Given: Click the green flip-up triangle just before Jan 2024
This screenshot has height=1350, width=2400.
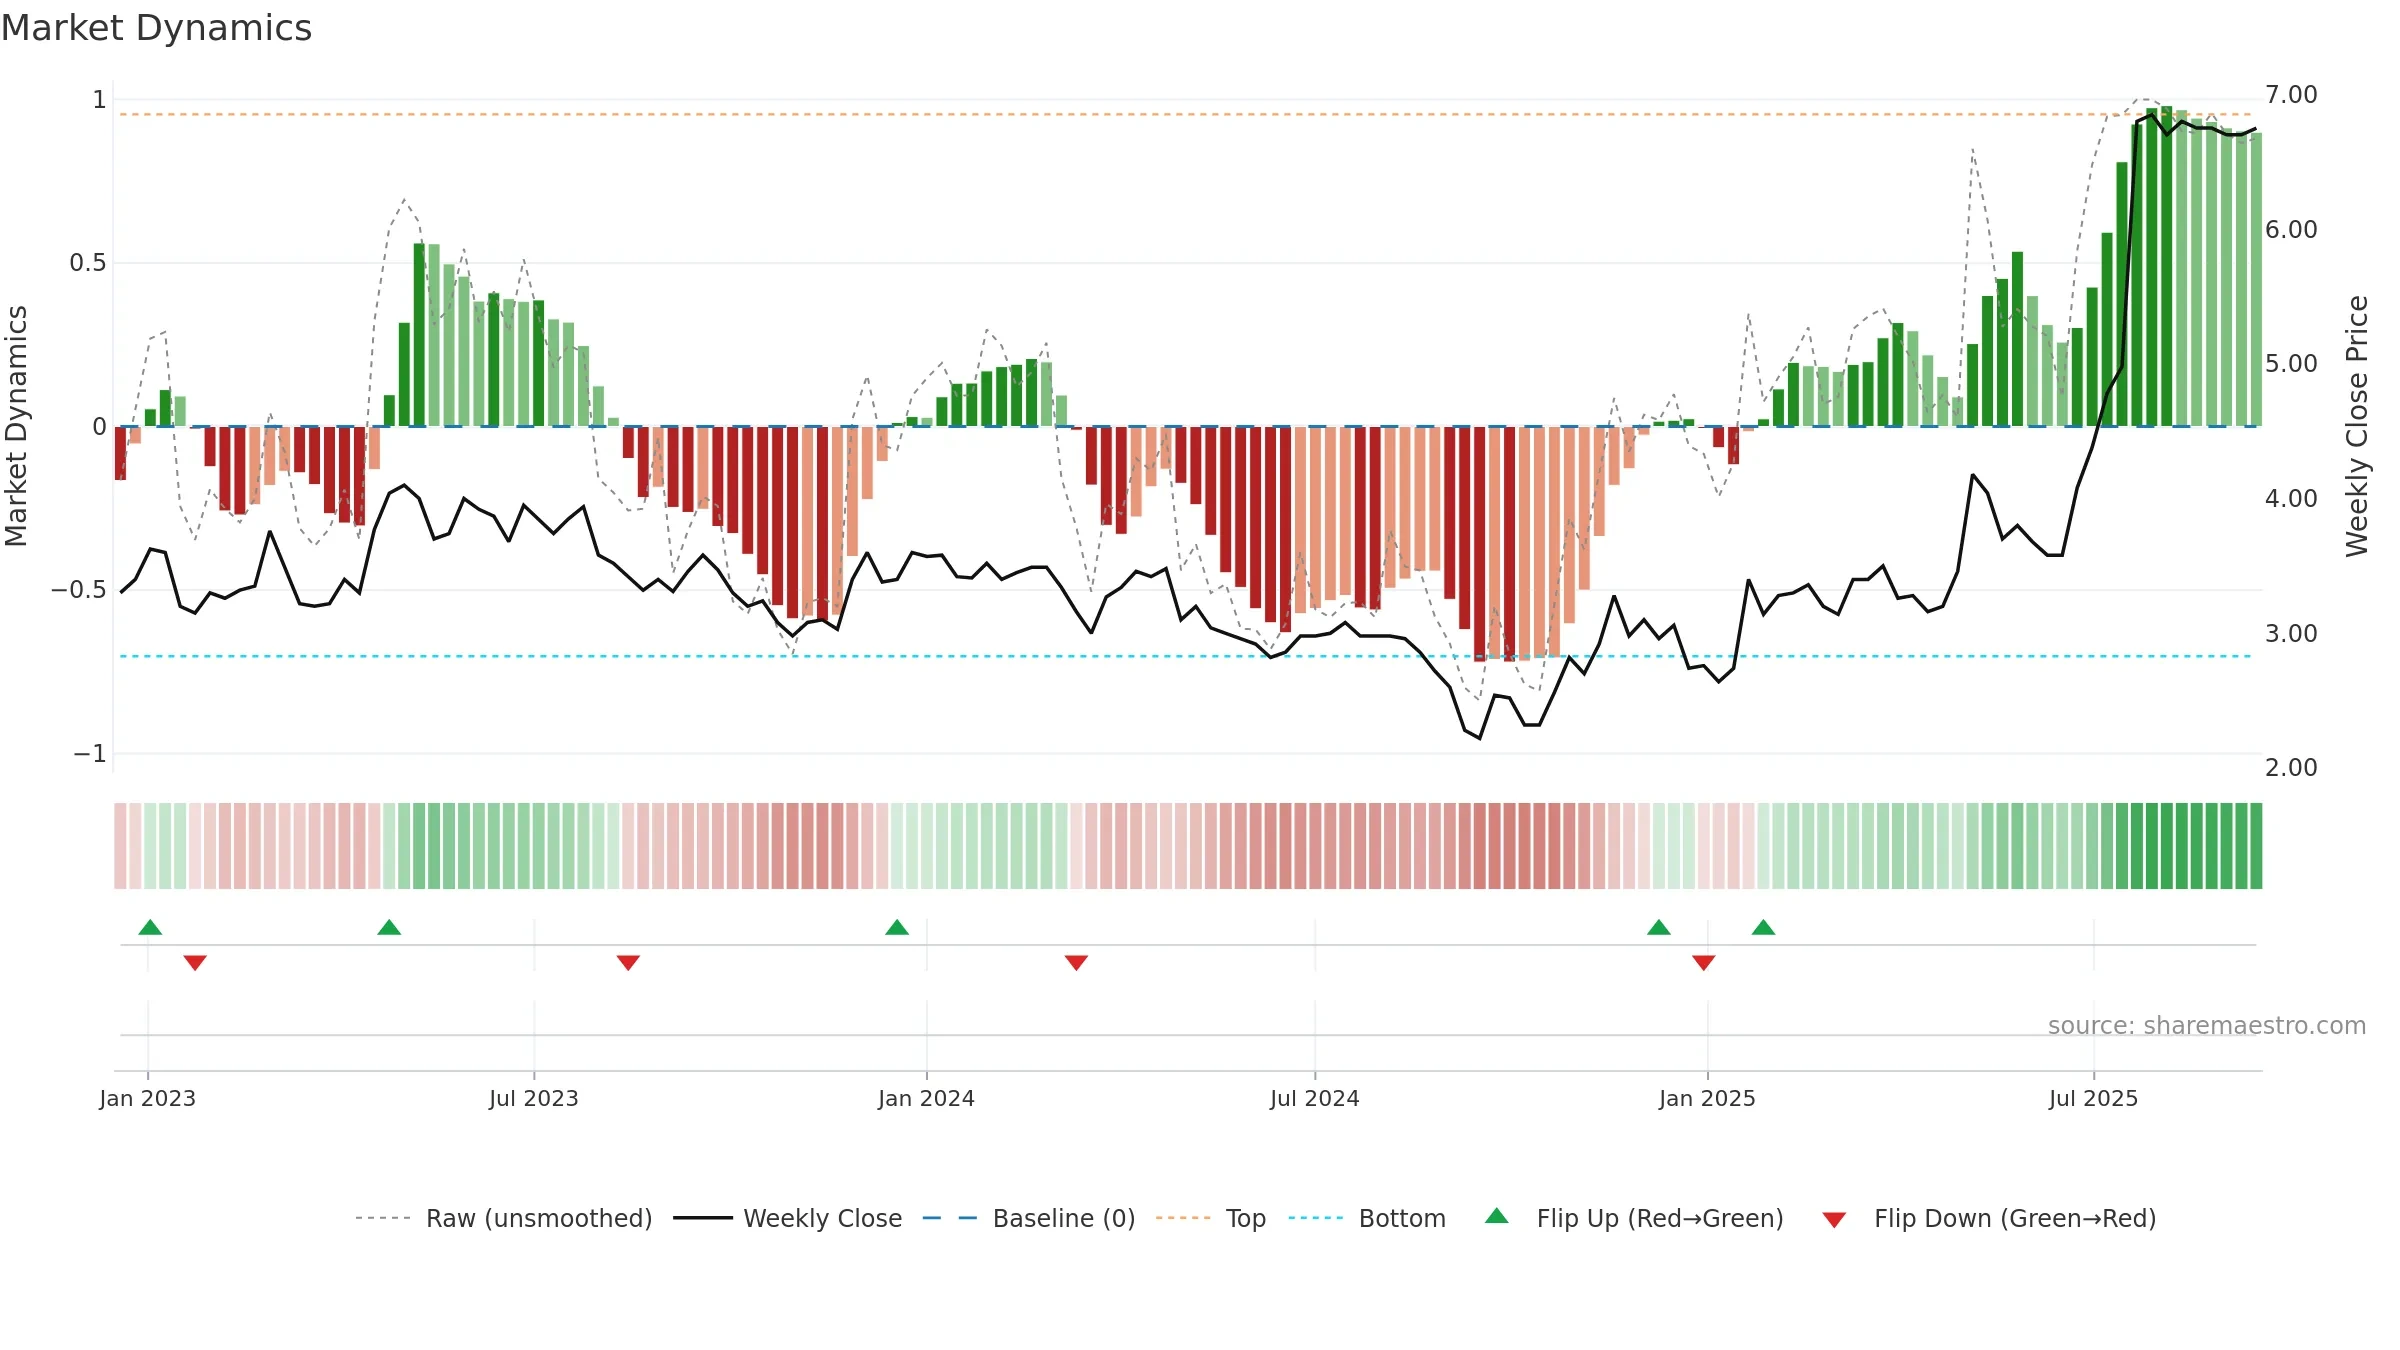Looking at the screenshot, I should pos(897,927).
